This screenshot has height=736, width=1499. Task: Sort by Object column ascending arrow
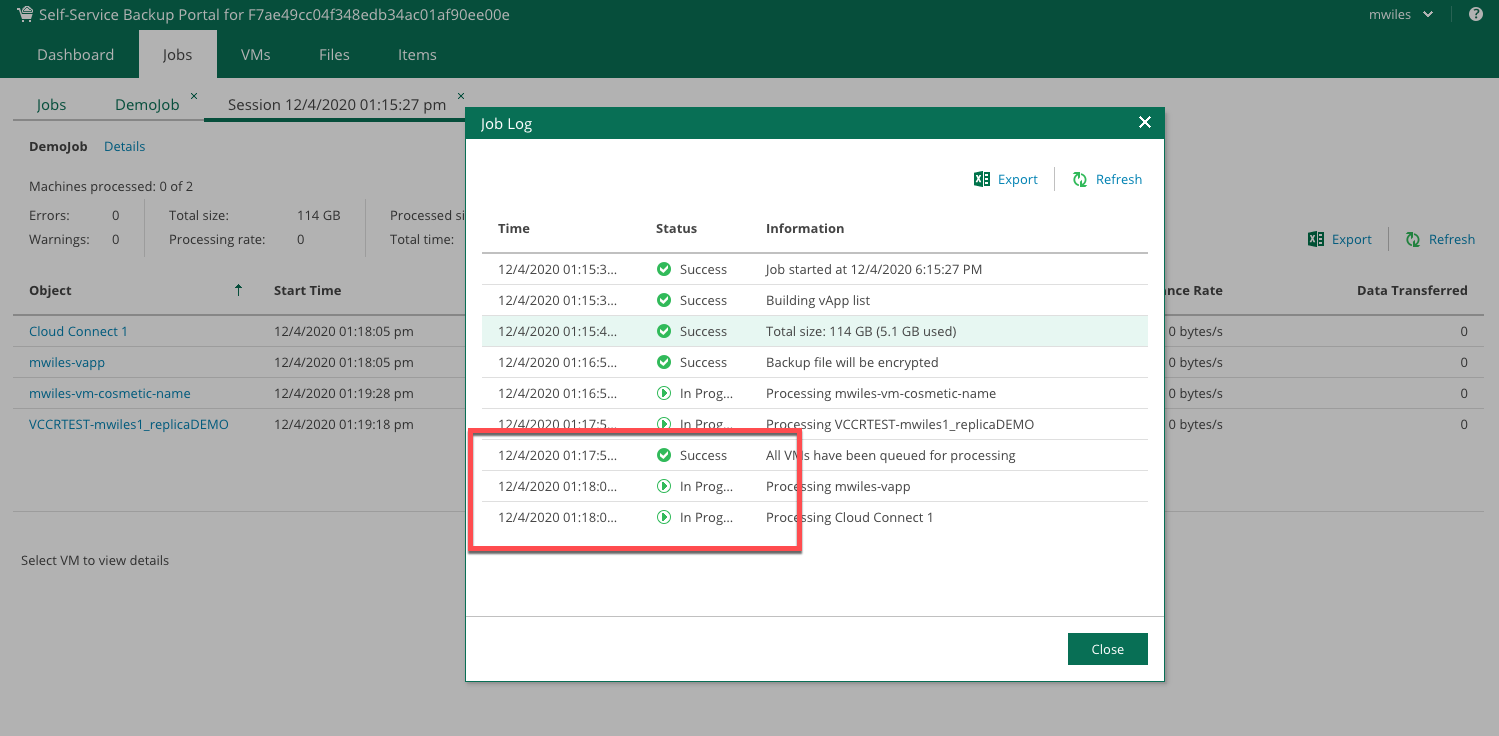tap(238, 290)
